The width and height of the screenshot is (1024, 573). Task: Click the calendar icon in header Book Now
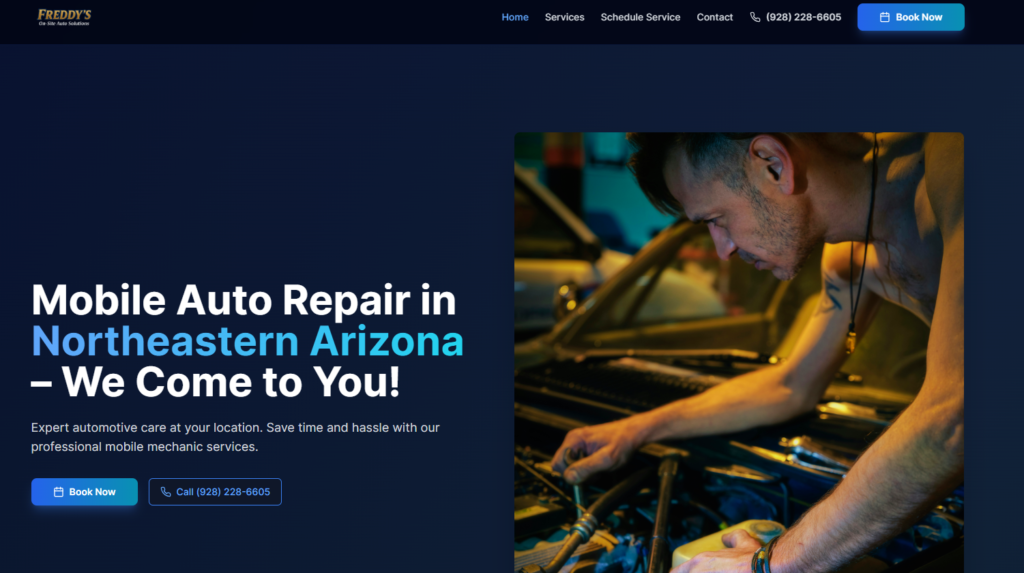click(884, 17)
